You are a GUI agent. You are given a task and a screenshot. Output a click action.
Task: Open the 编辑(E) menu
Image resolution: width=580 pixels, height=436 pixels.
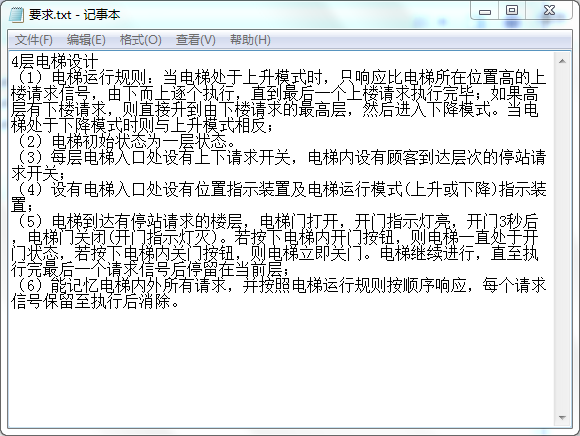pos(86,40)
